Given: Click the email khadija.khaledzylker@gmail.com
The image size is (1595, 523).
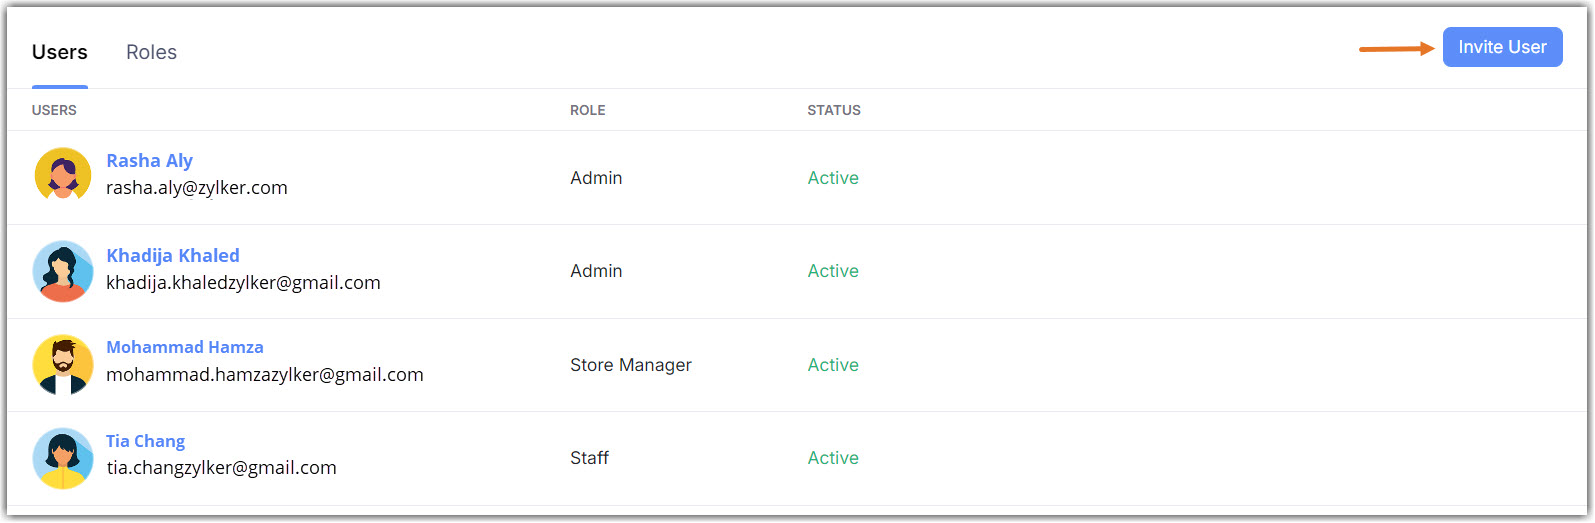Looking at the screenshot, I should coord(243,283).
